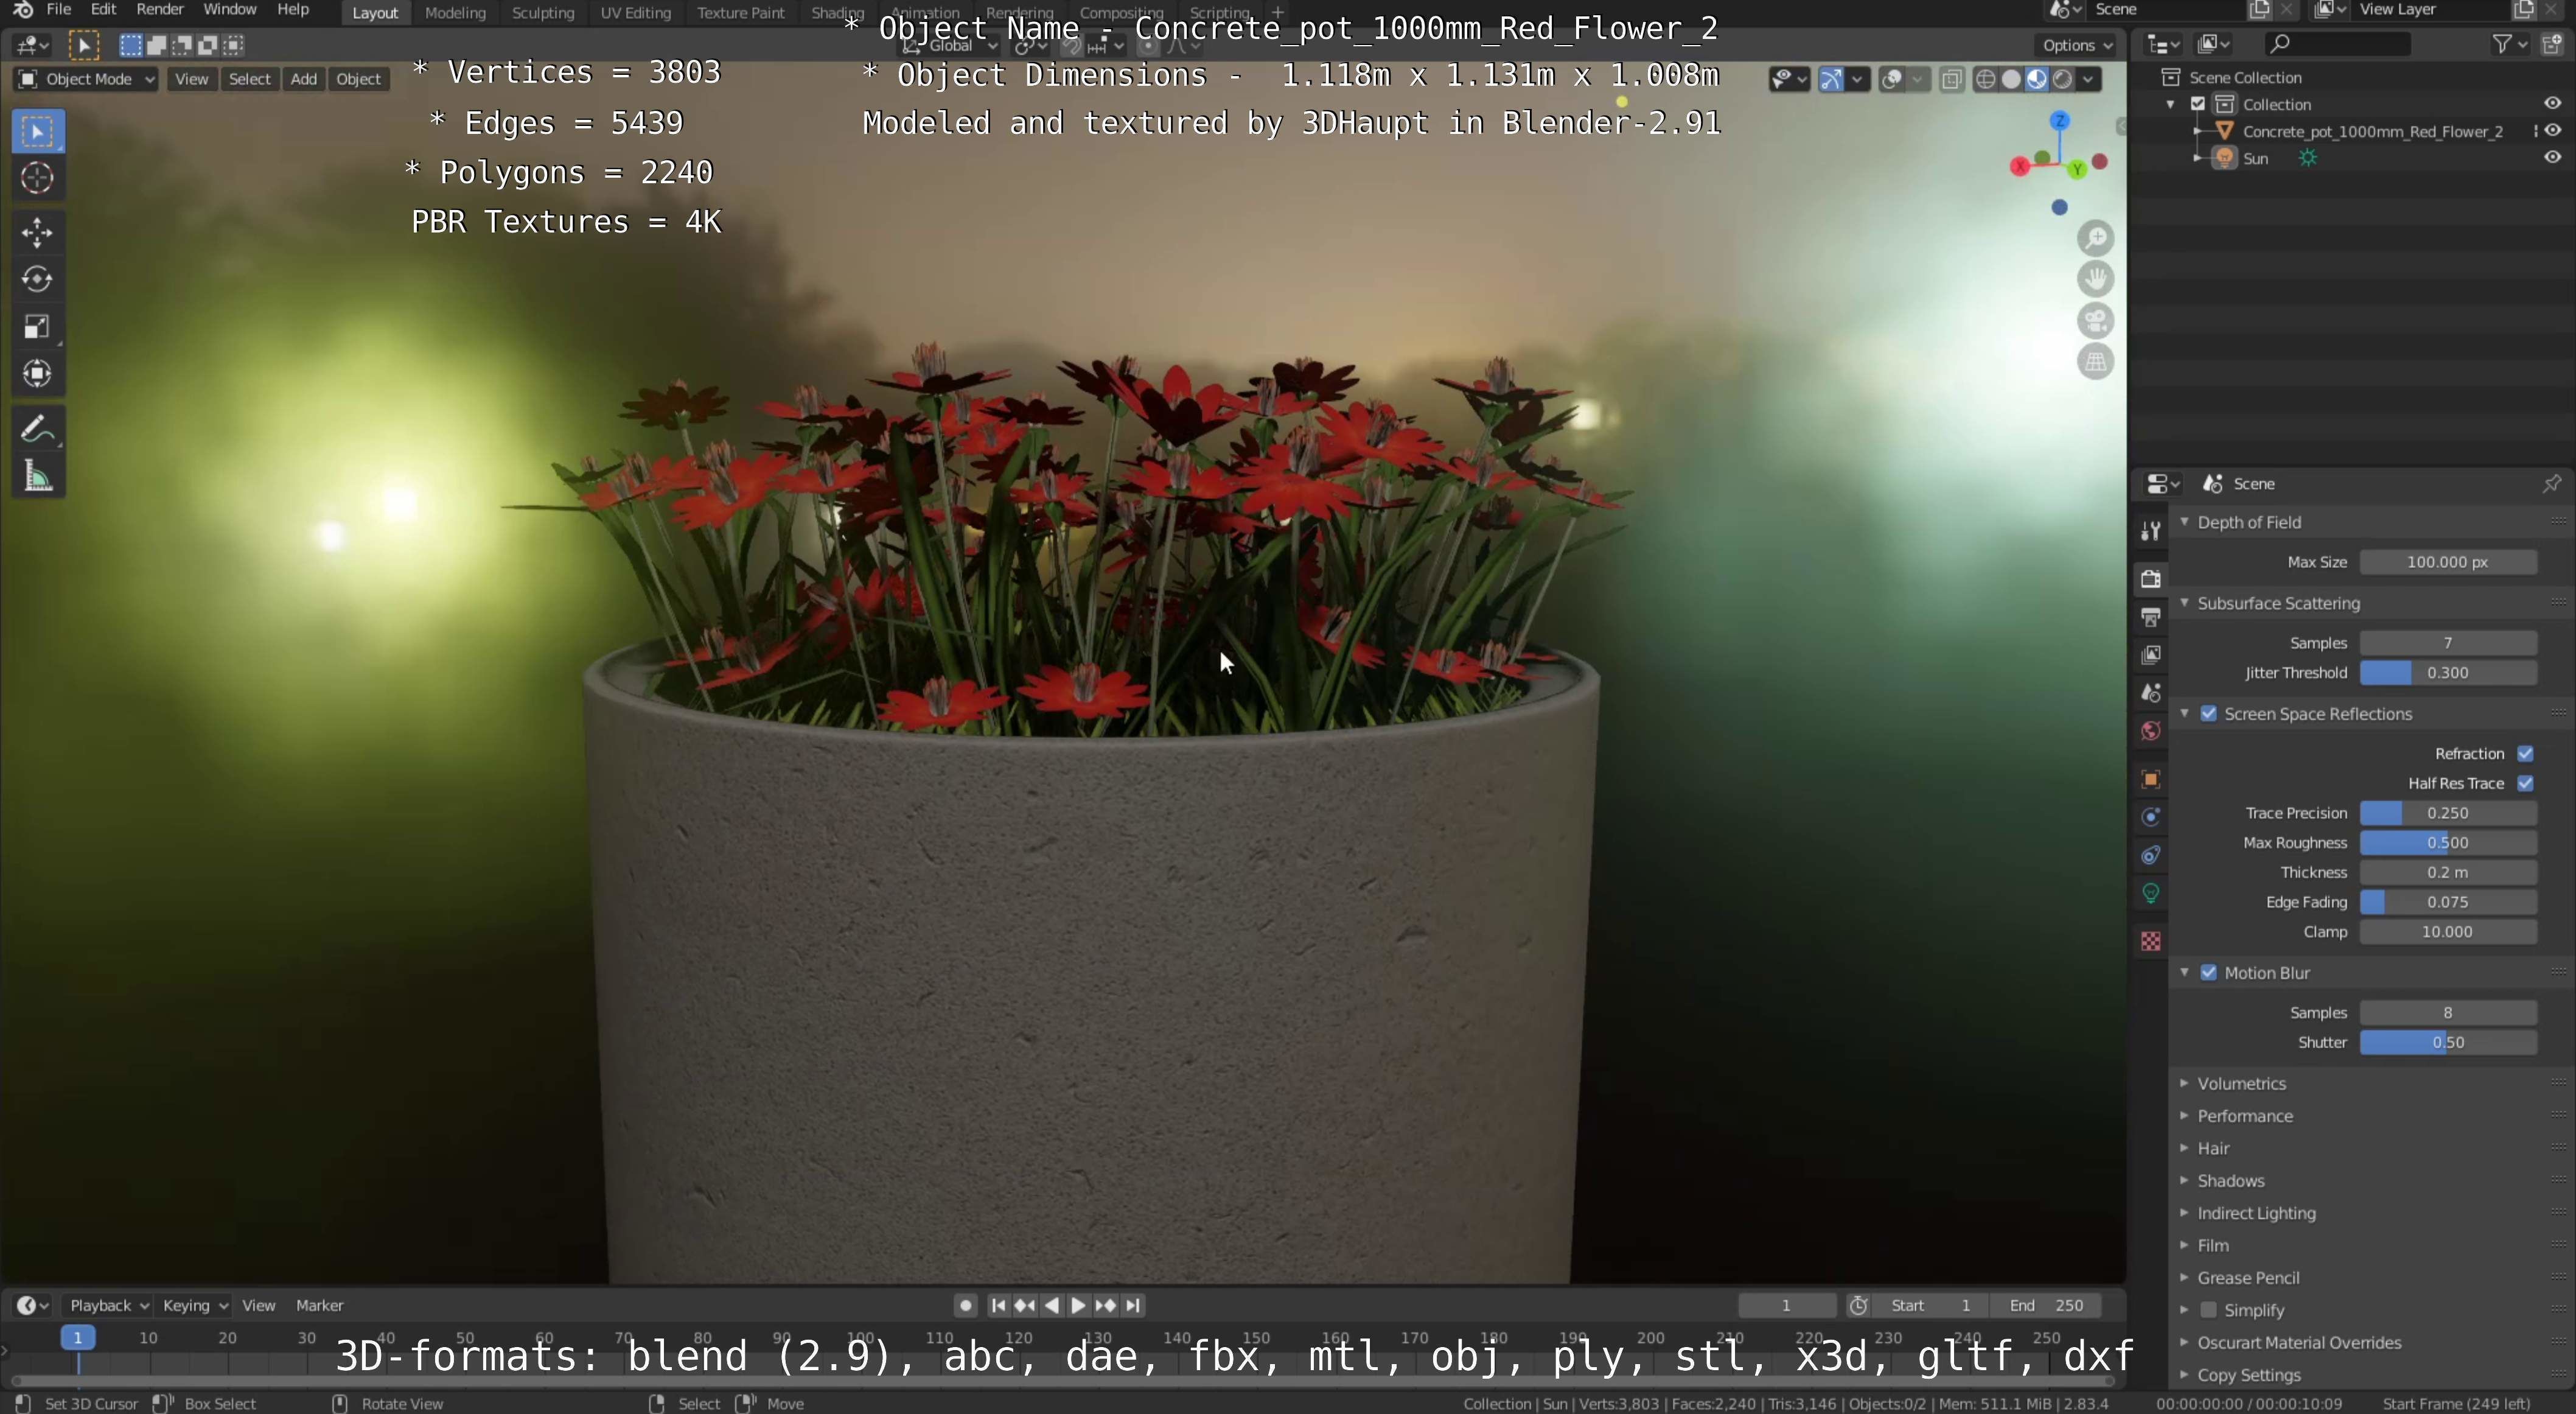The height and width of the screenshot is (1414, 2576).
Task: Open the Edit menu
Action: (x=104, y=10)
